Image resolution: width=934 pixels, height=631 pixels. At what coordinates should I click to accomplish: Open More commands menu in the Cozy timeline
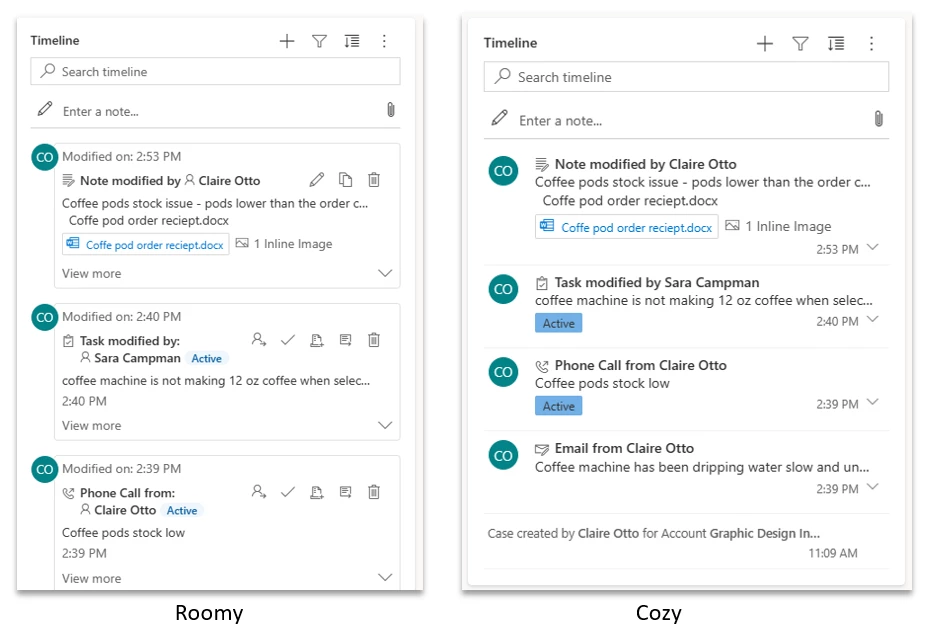coord(871,43)
